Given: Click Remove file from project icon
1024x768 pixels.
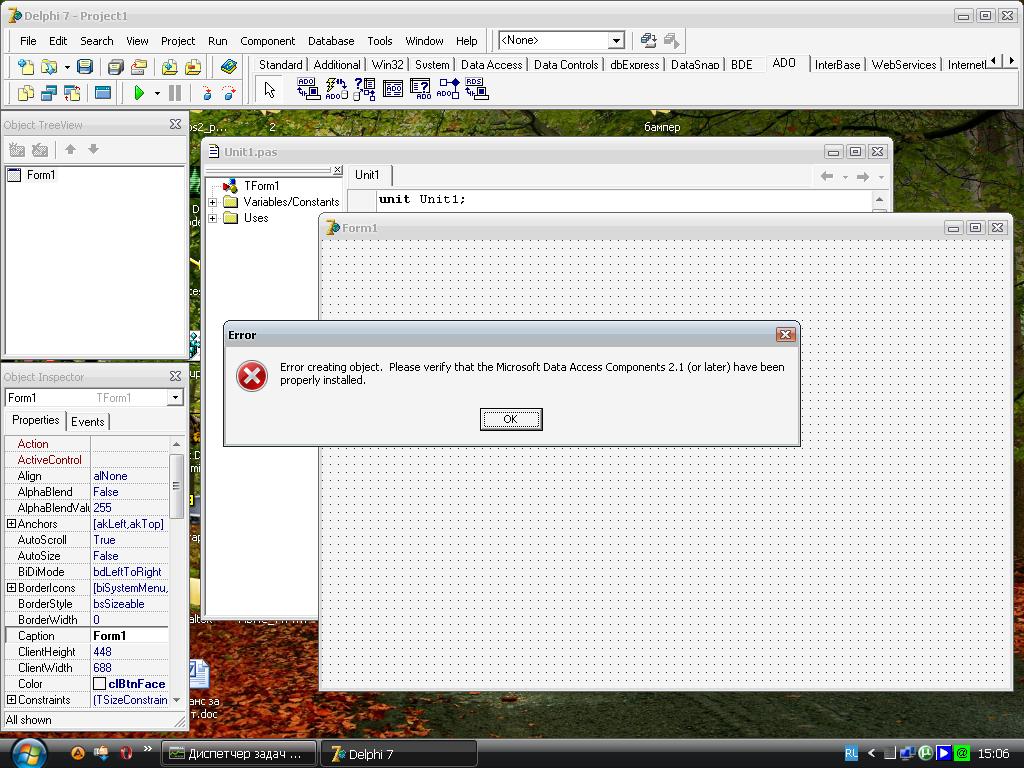Looking at the screenshot, I should click(193, 67).
